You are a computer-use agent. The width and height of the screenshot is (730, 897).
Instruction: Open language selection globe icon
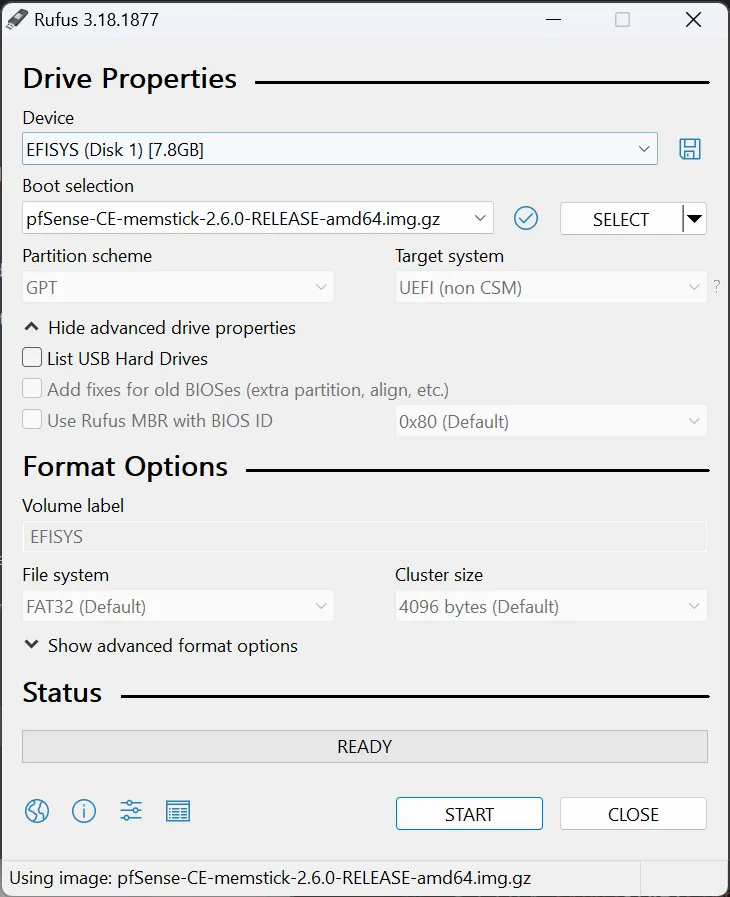tap(37, 811)
